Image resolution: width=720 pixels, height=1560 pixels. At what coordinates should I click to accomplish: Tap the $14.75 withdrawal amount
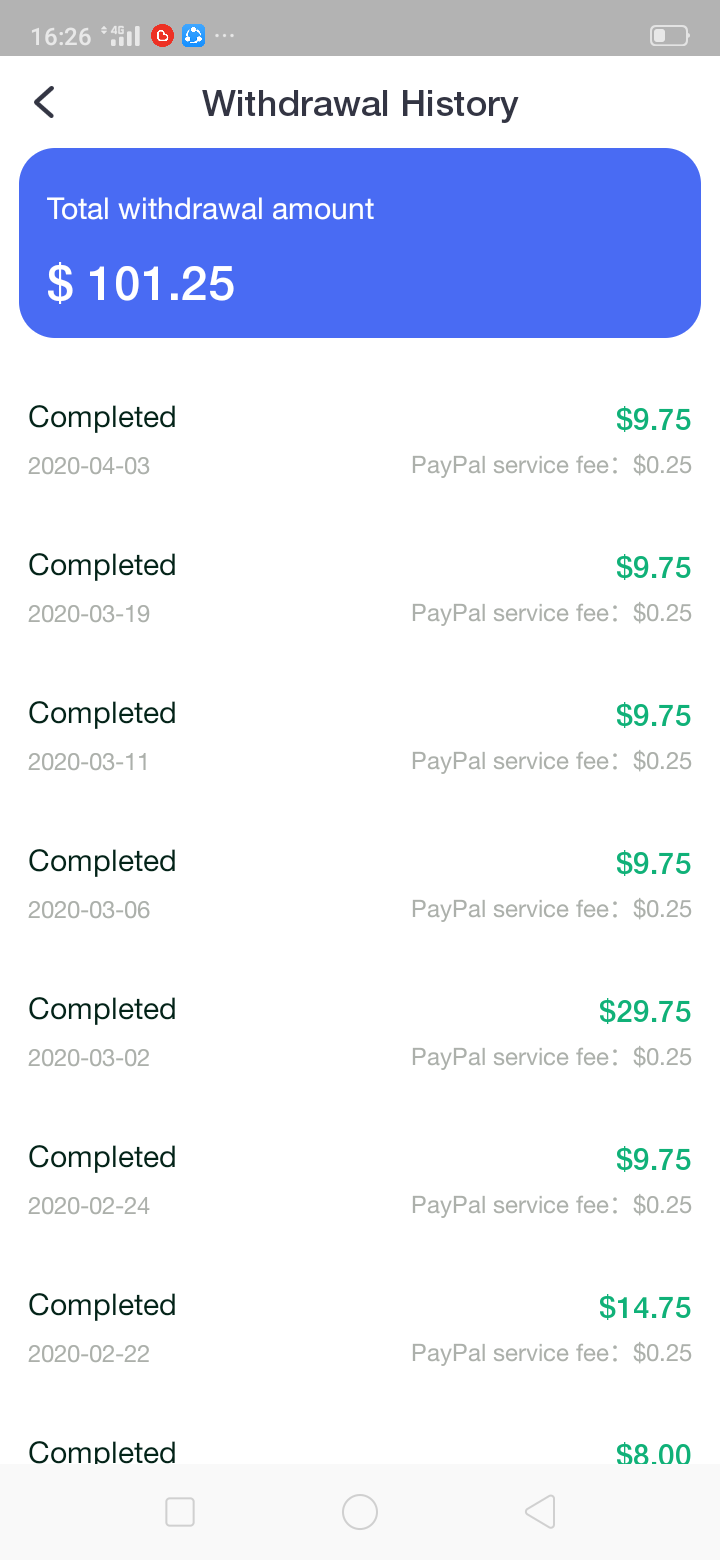coord(645,1307)
